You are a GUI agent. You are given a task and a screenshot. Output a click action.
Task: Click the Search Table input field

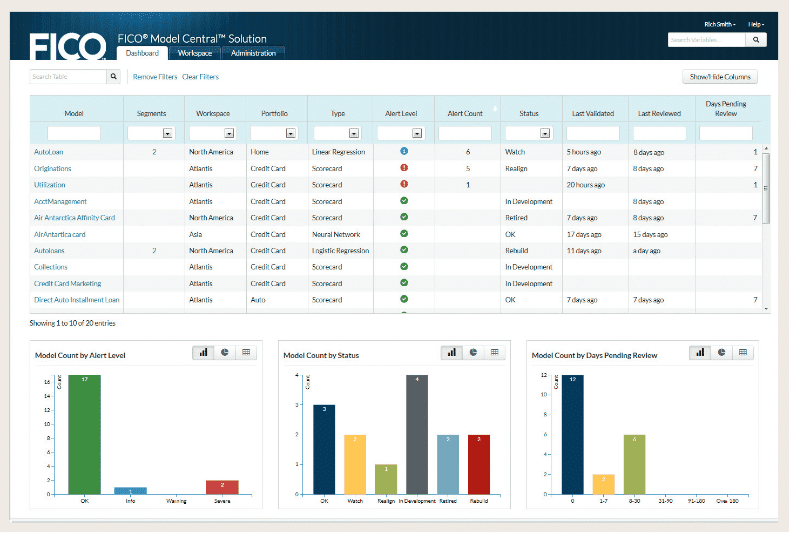(68, 76)
